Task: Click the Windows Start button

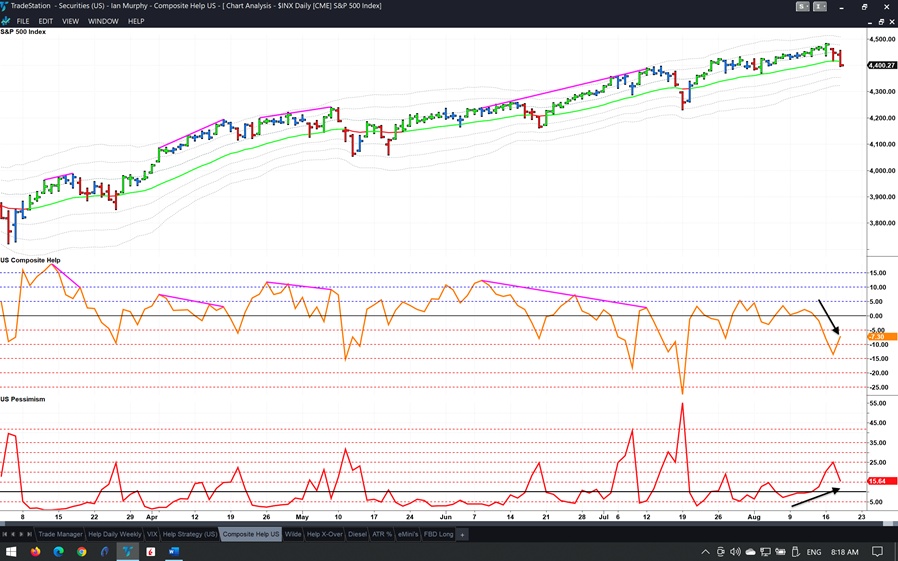Action: pos(11,551)
